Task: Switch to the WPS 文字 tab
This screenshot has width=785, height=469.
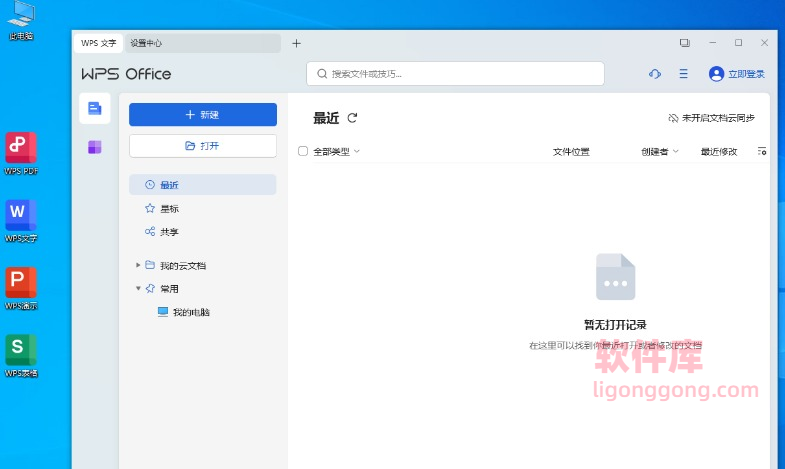Action: (x=99, y=43)
